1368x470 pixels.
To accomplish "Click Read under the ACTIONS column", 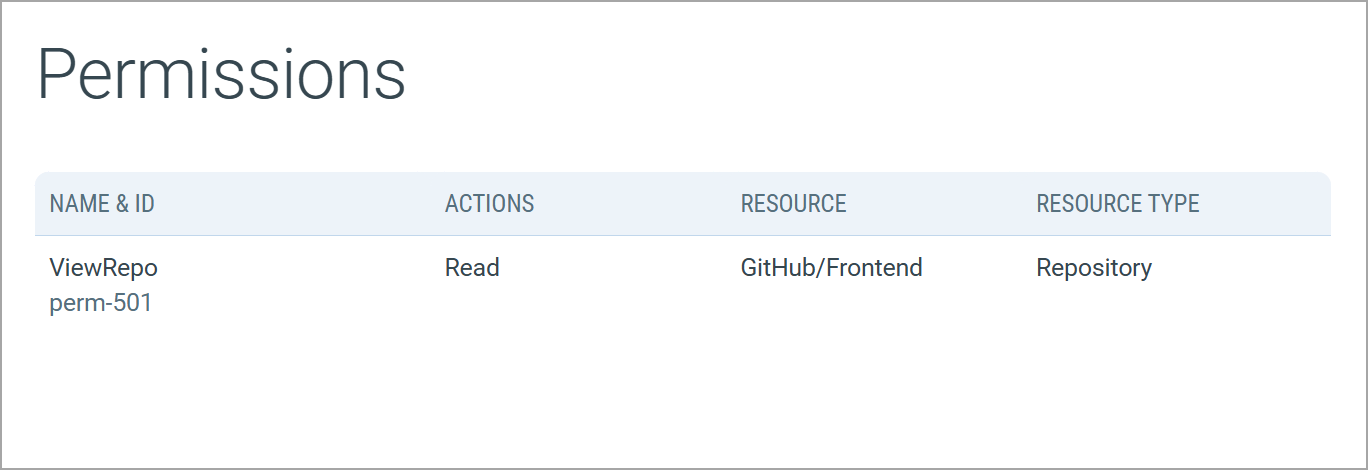I will point(472,268).
